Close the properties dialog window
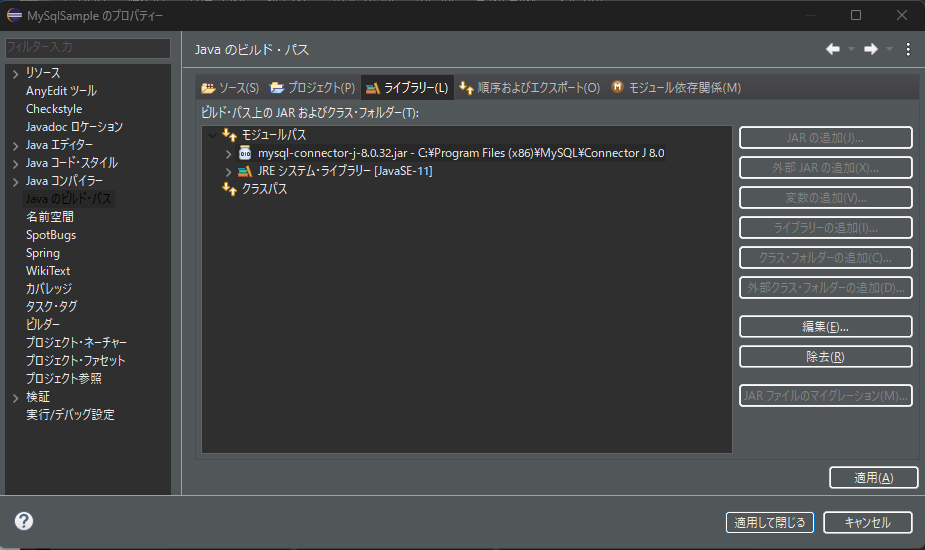925x550 pixels. 902,15
